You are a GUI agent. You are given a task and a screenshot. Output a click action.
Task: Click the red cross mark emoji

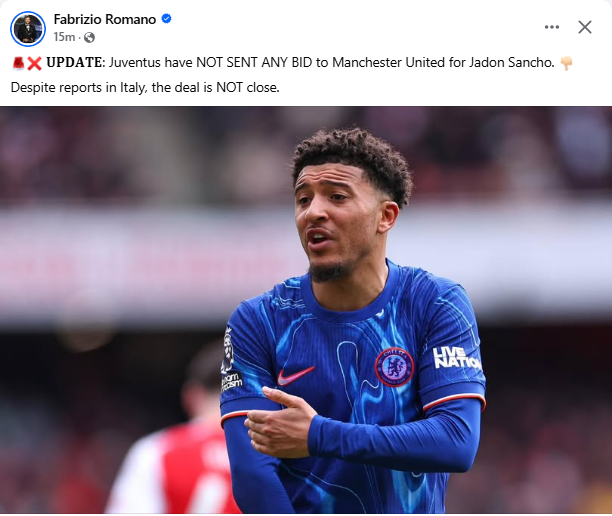[34, 63]
